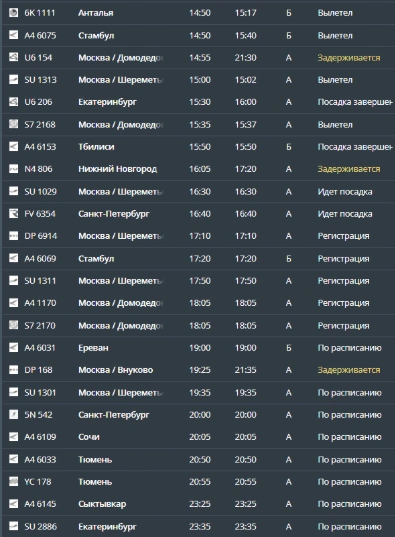Click the airline icon for flight 6K 1111
The image size is (395, 537).
click(13, 13)
